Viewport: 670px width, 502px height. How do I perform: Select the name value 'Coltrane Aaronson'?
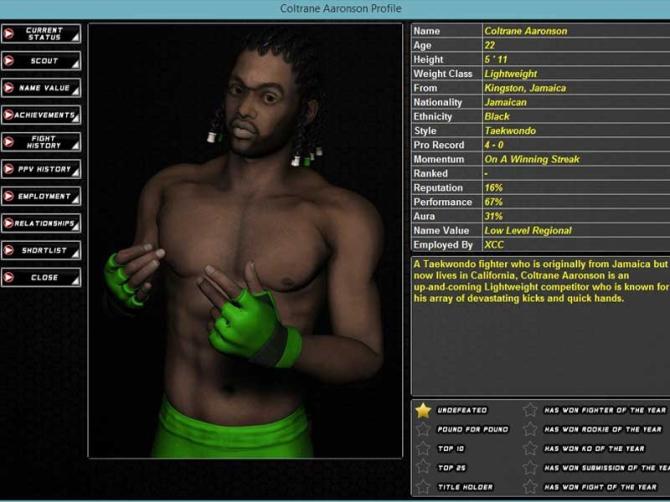[526, 31]
